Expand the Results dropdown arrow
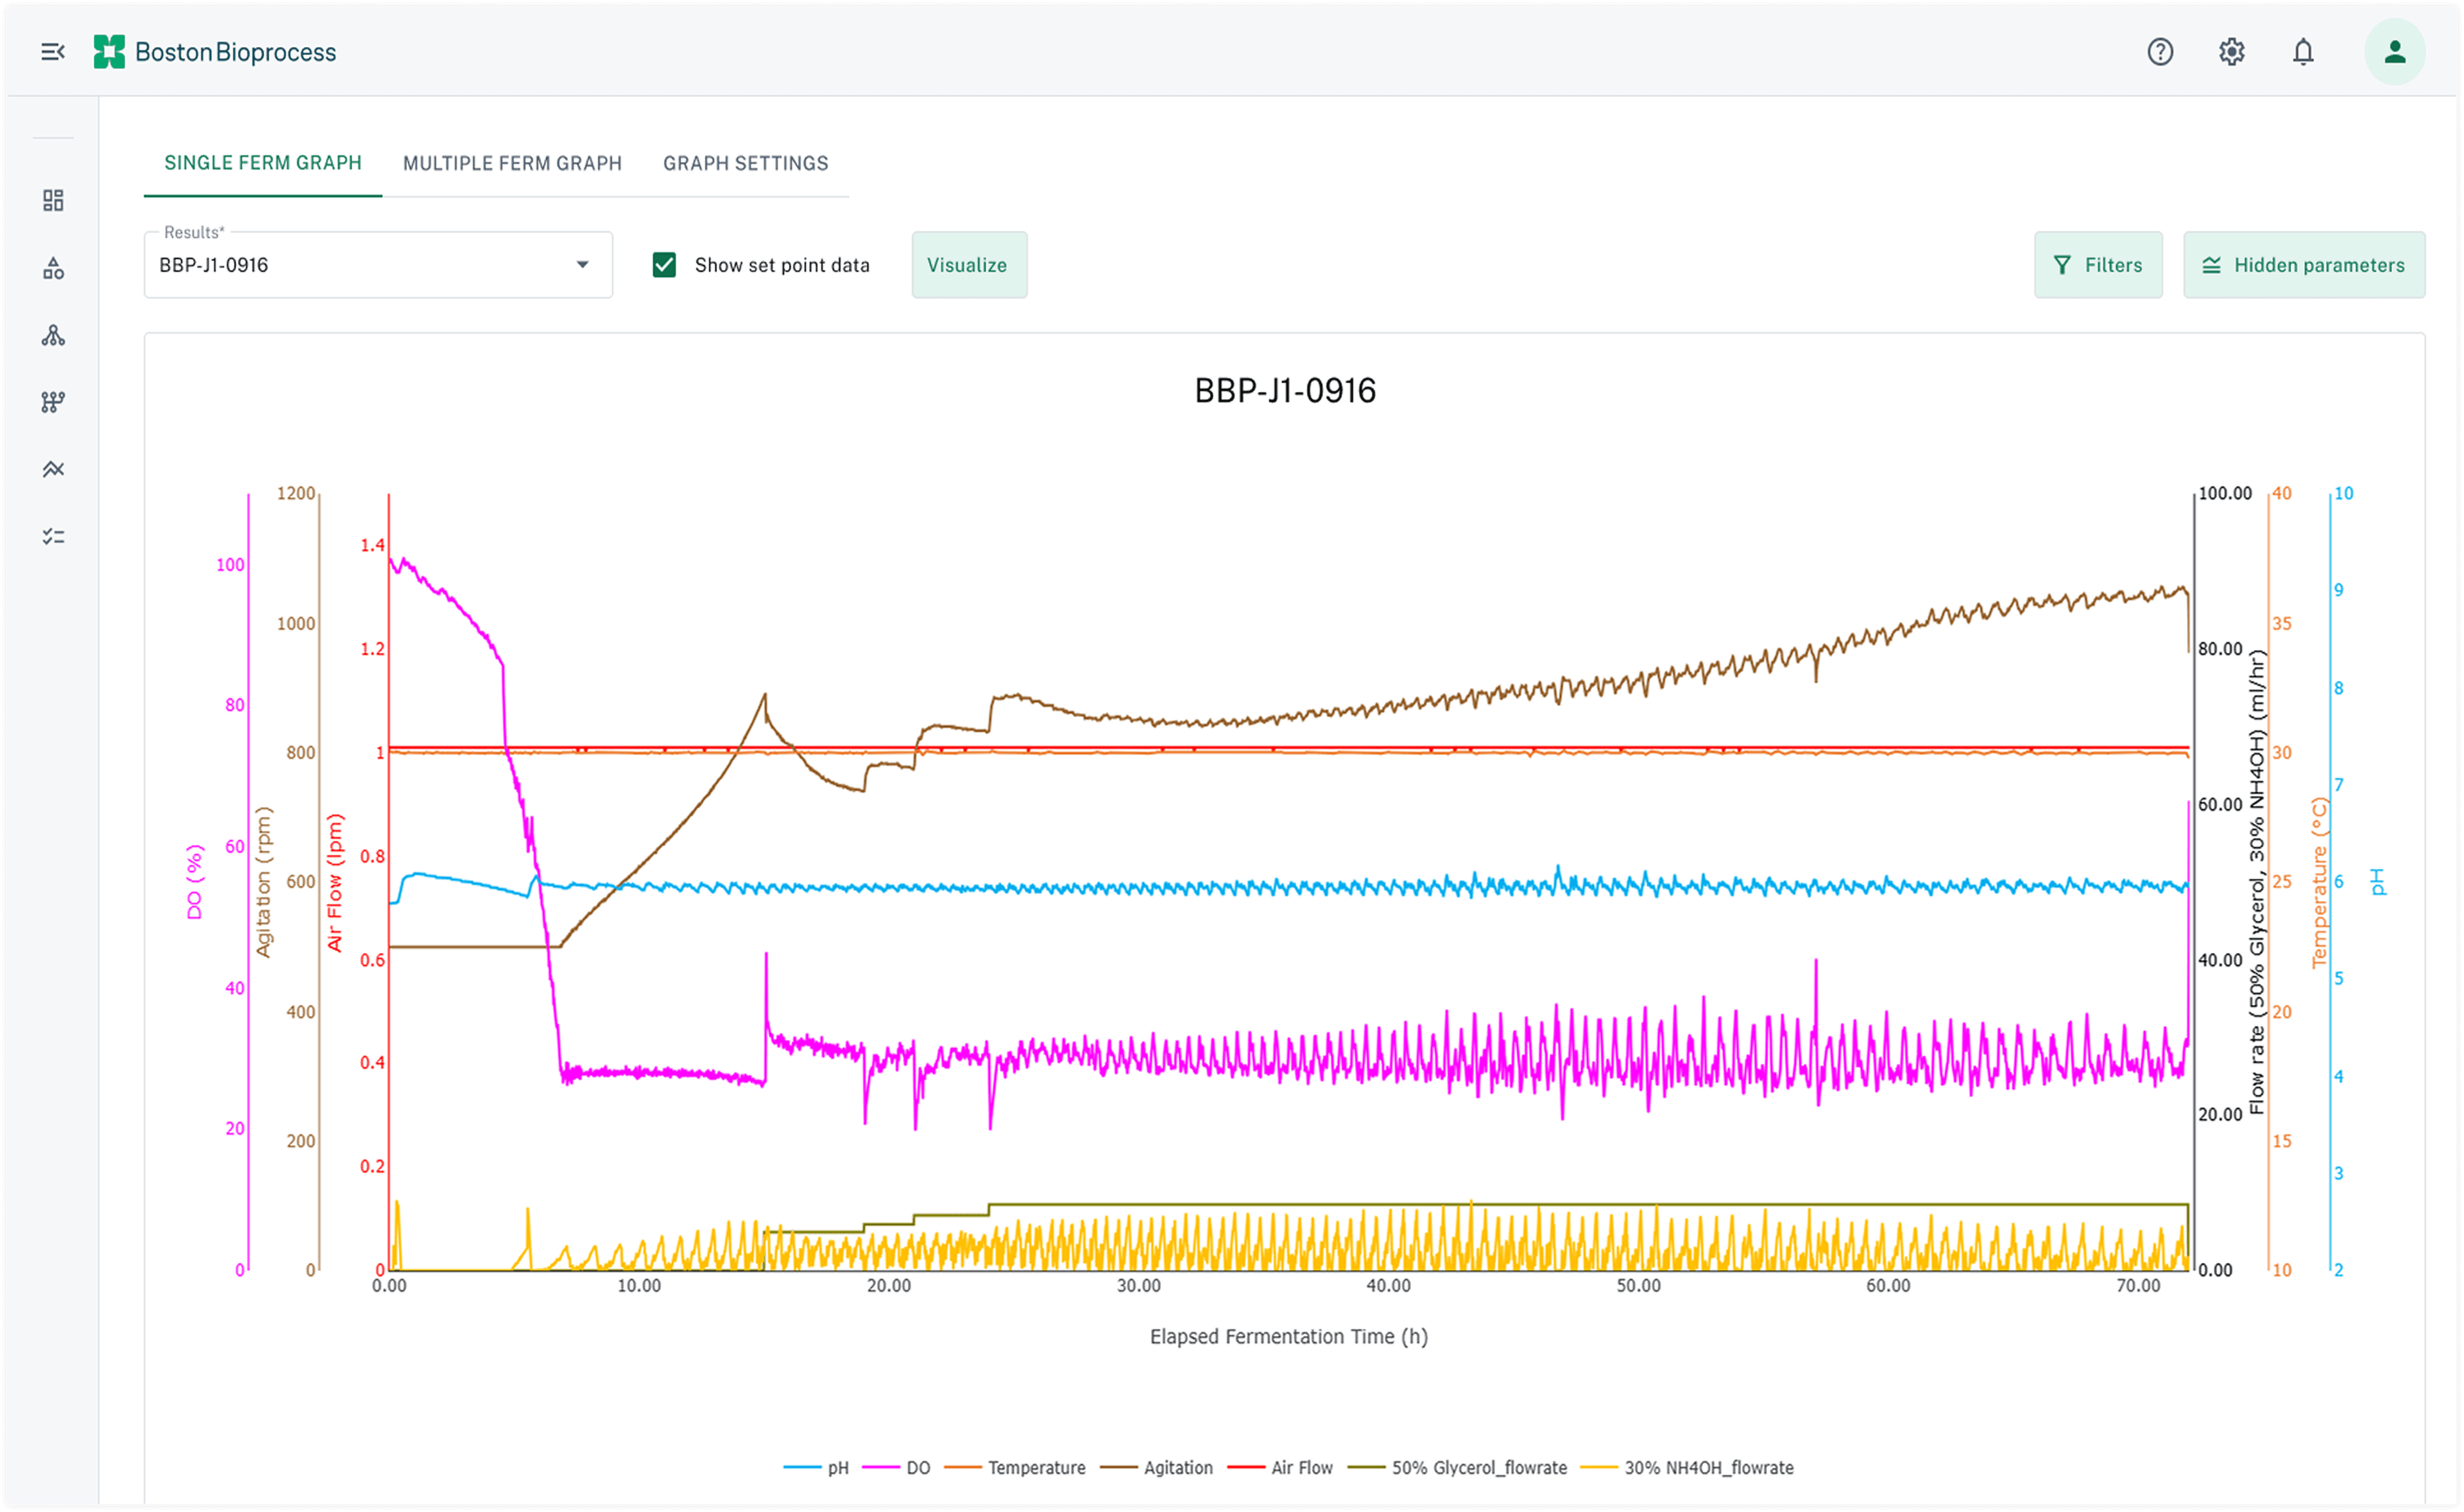This screenshot has height=1512, width=2464. point(582,265)
